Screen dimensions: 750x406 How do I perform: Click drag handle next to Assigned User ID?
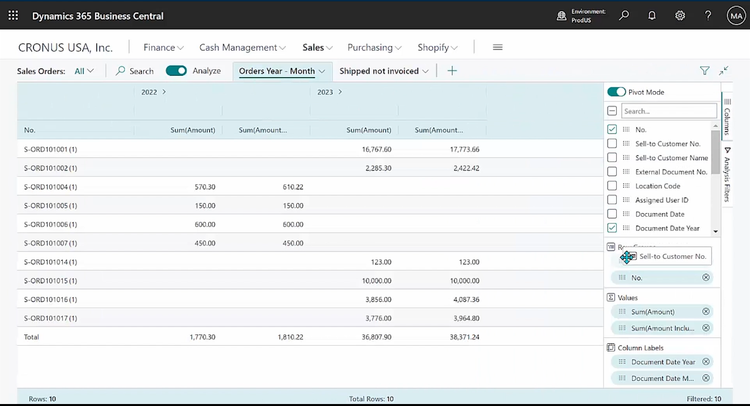click(x=626, y=200)
